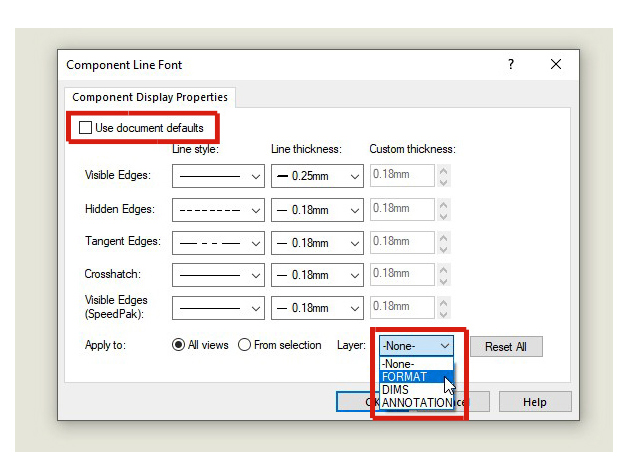This screenshot has height=468, width=634.
Task: Expand the Crosshatch line style dropdown
Action: pyautogui.click(x=218, y=275)
